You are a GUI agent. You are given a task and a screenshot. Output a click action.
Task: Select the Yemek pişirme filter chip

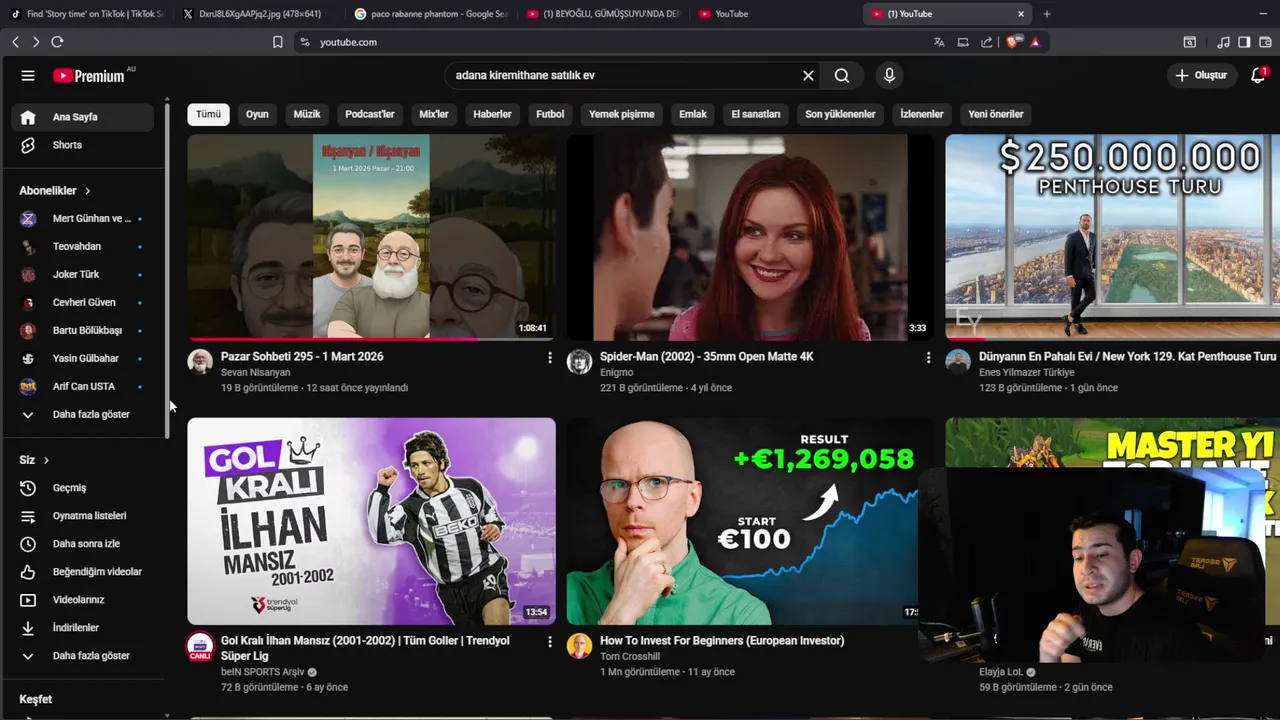click(x=622, y=114)
